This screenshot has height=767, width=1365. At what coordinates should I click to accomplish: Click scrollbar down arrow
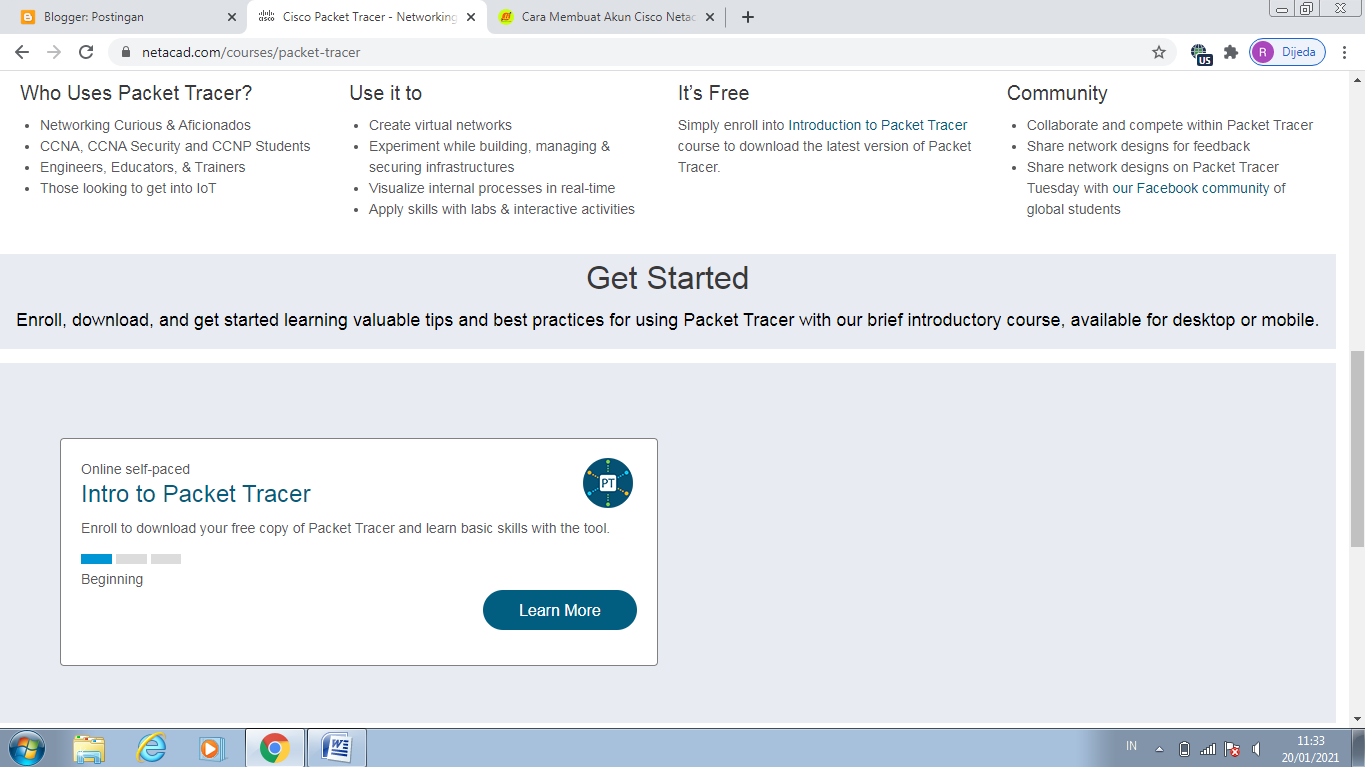coord(1357,717)
